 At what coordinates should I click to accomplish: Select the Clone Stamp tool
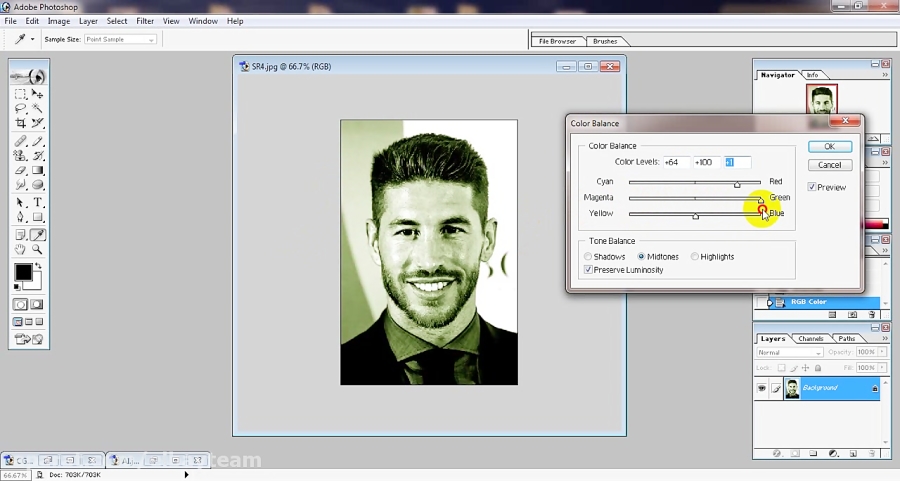(21, 156)
